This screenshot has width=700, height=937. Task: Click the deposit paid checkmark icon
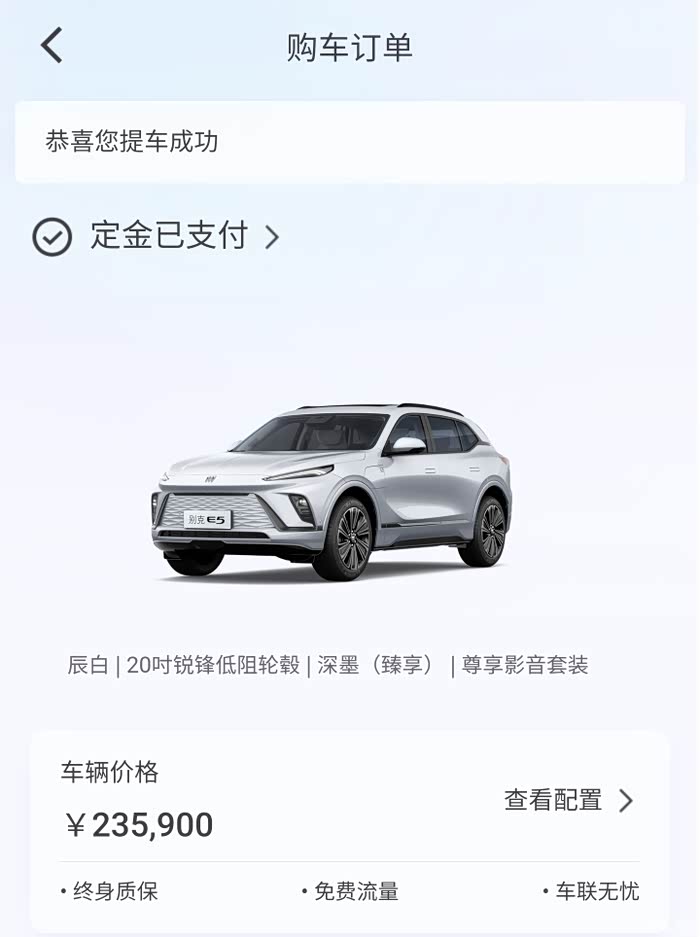(52, 237)
